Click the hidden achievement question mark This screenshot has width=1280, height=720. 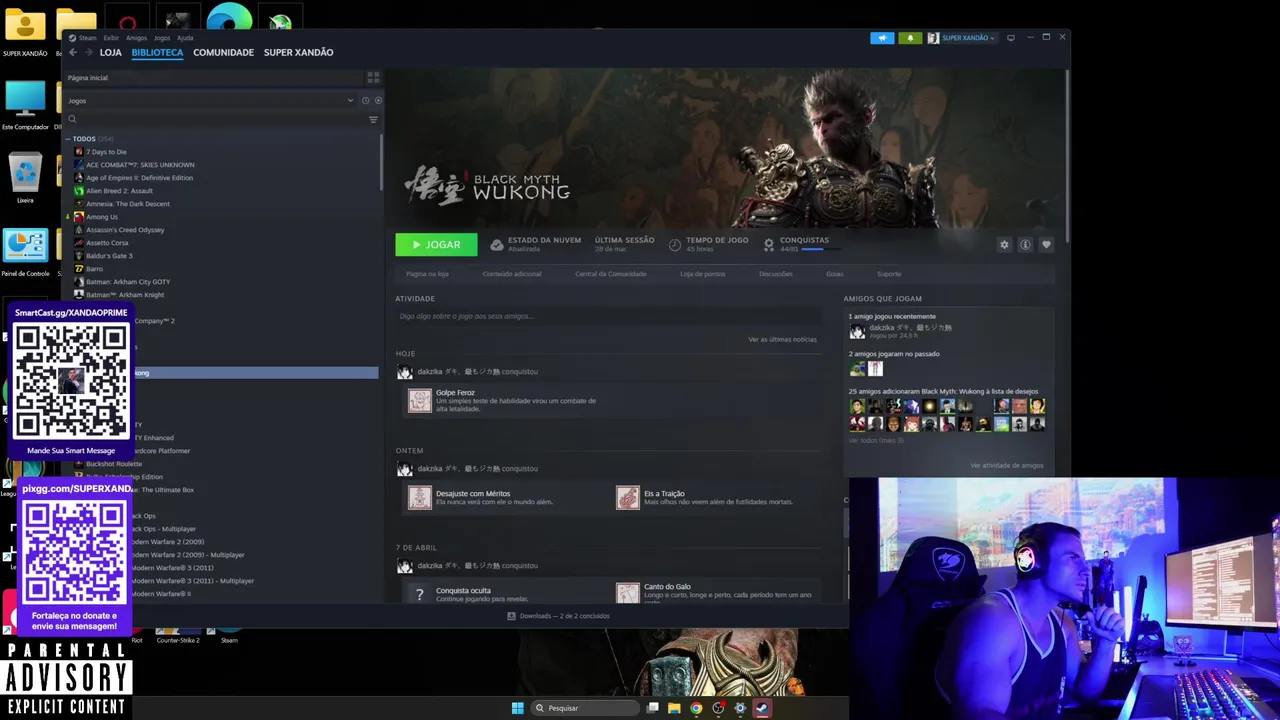click(420, 593)
